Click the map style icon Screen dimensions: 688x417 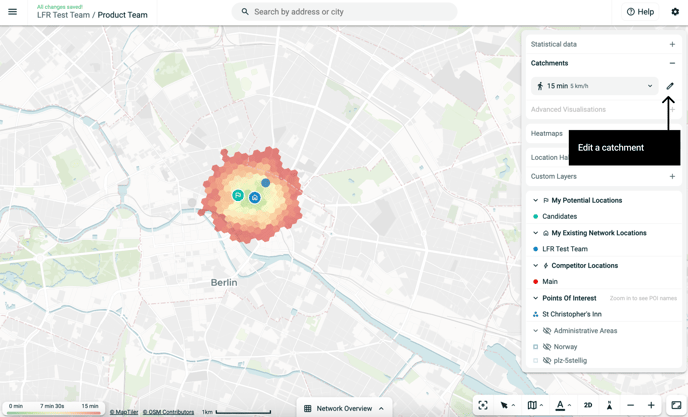(532, 405)
